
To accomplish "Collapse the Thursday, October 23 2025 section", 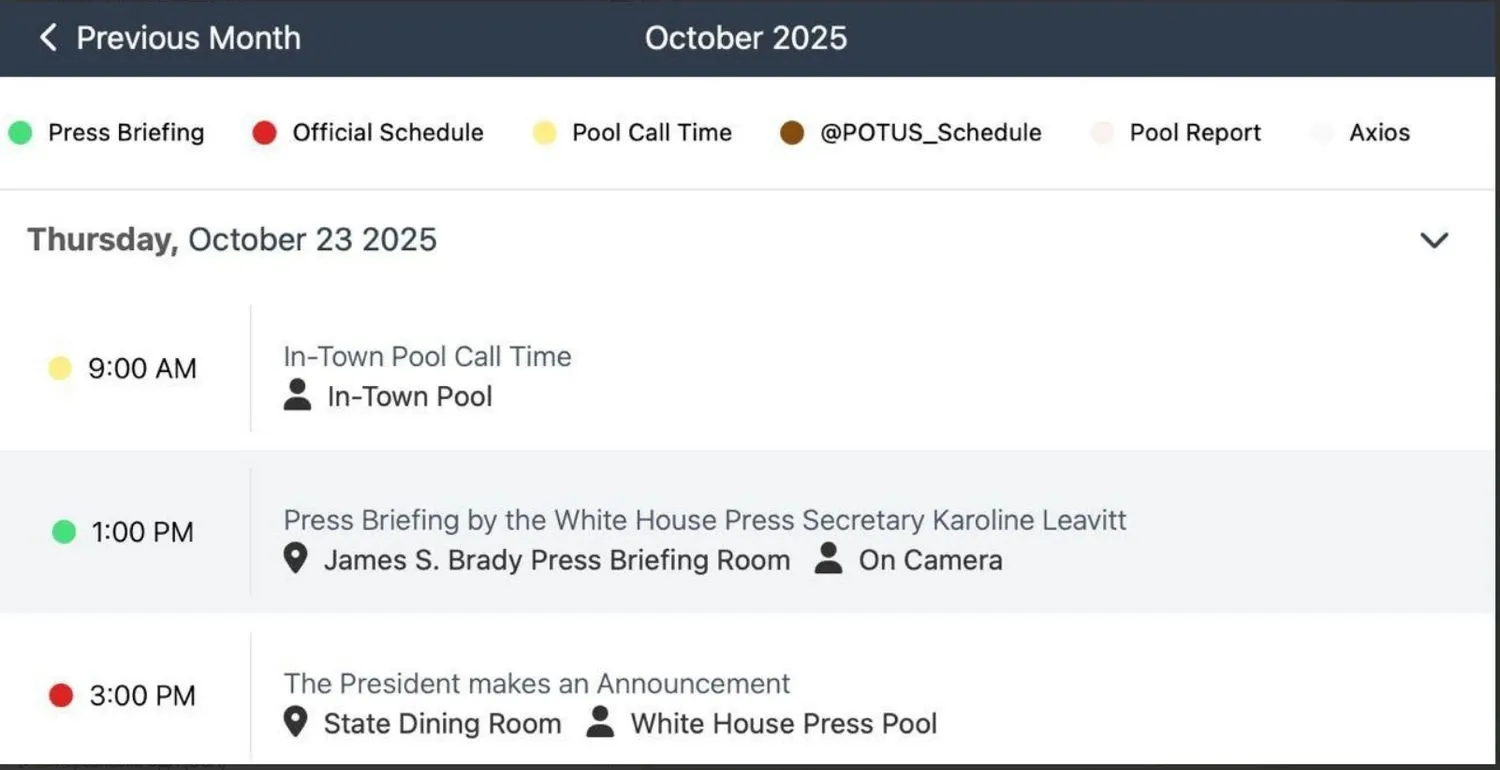I will point(1434,240).
